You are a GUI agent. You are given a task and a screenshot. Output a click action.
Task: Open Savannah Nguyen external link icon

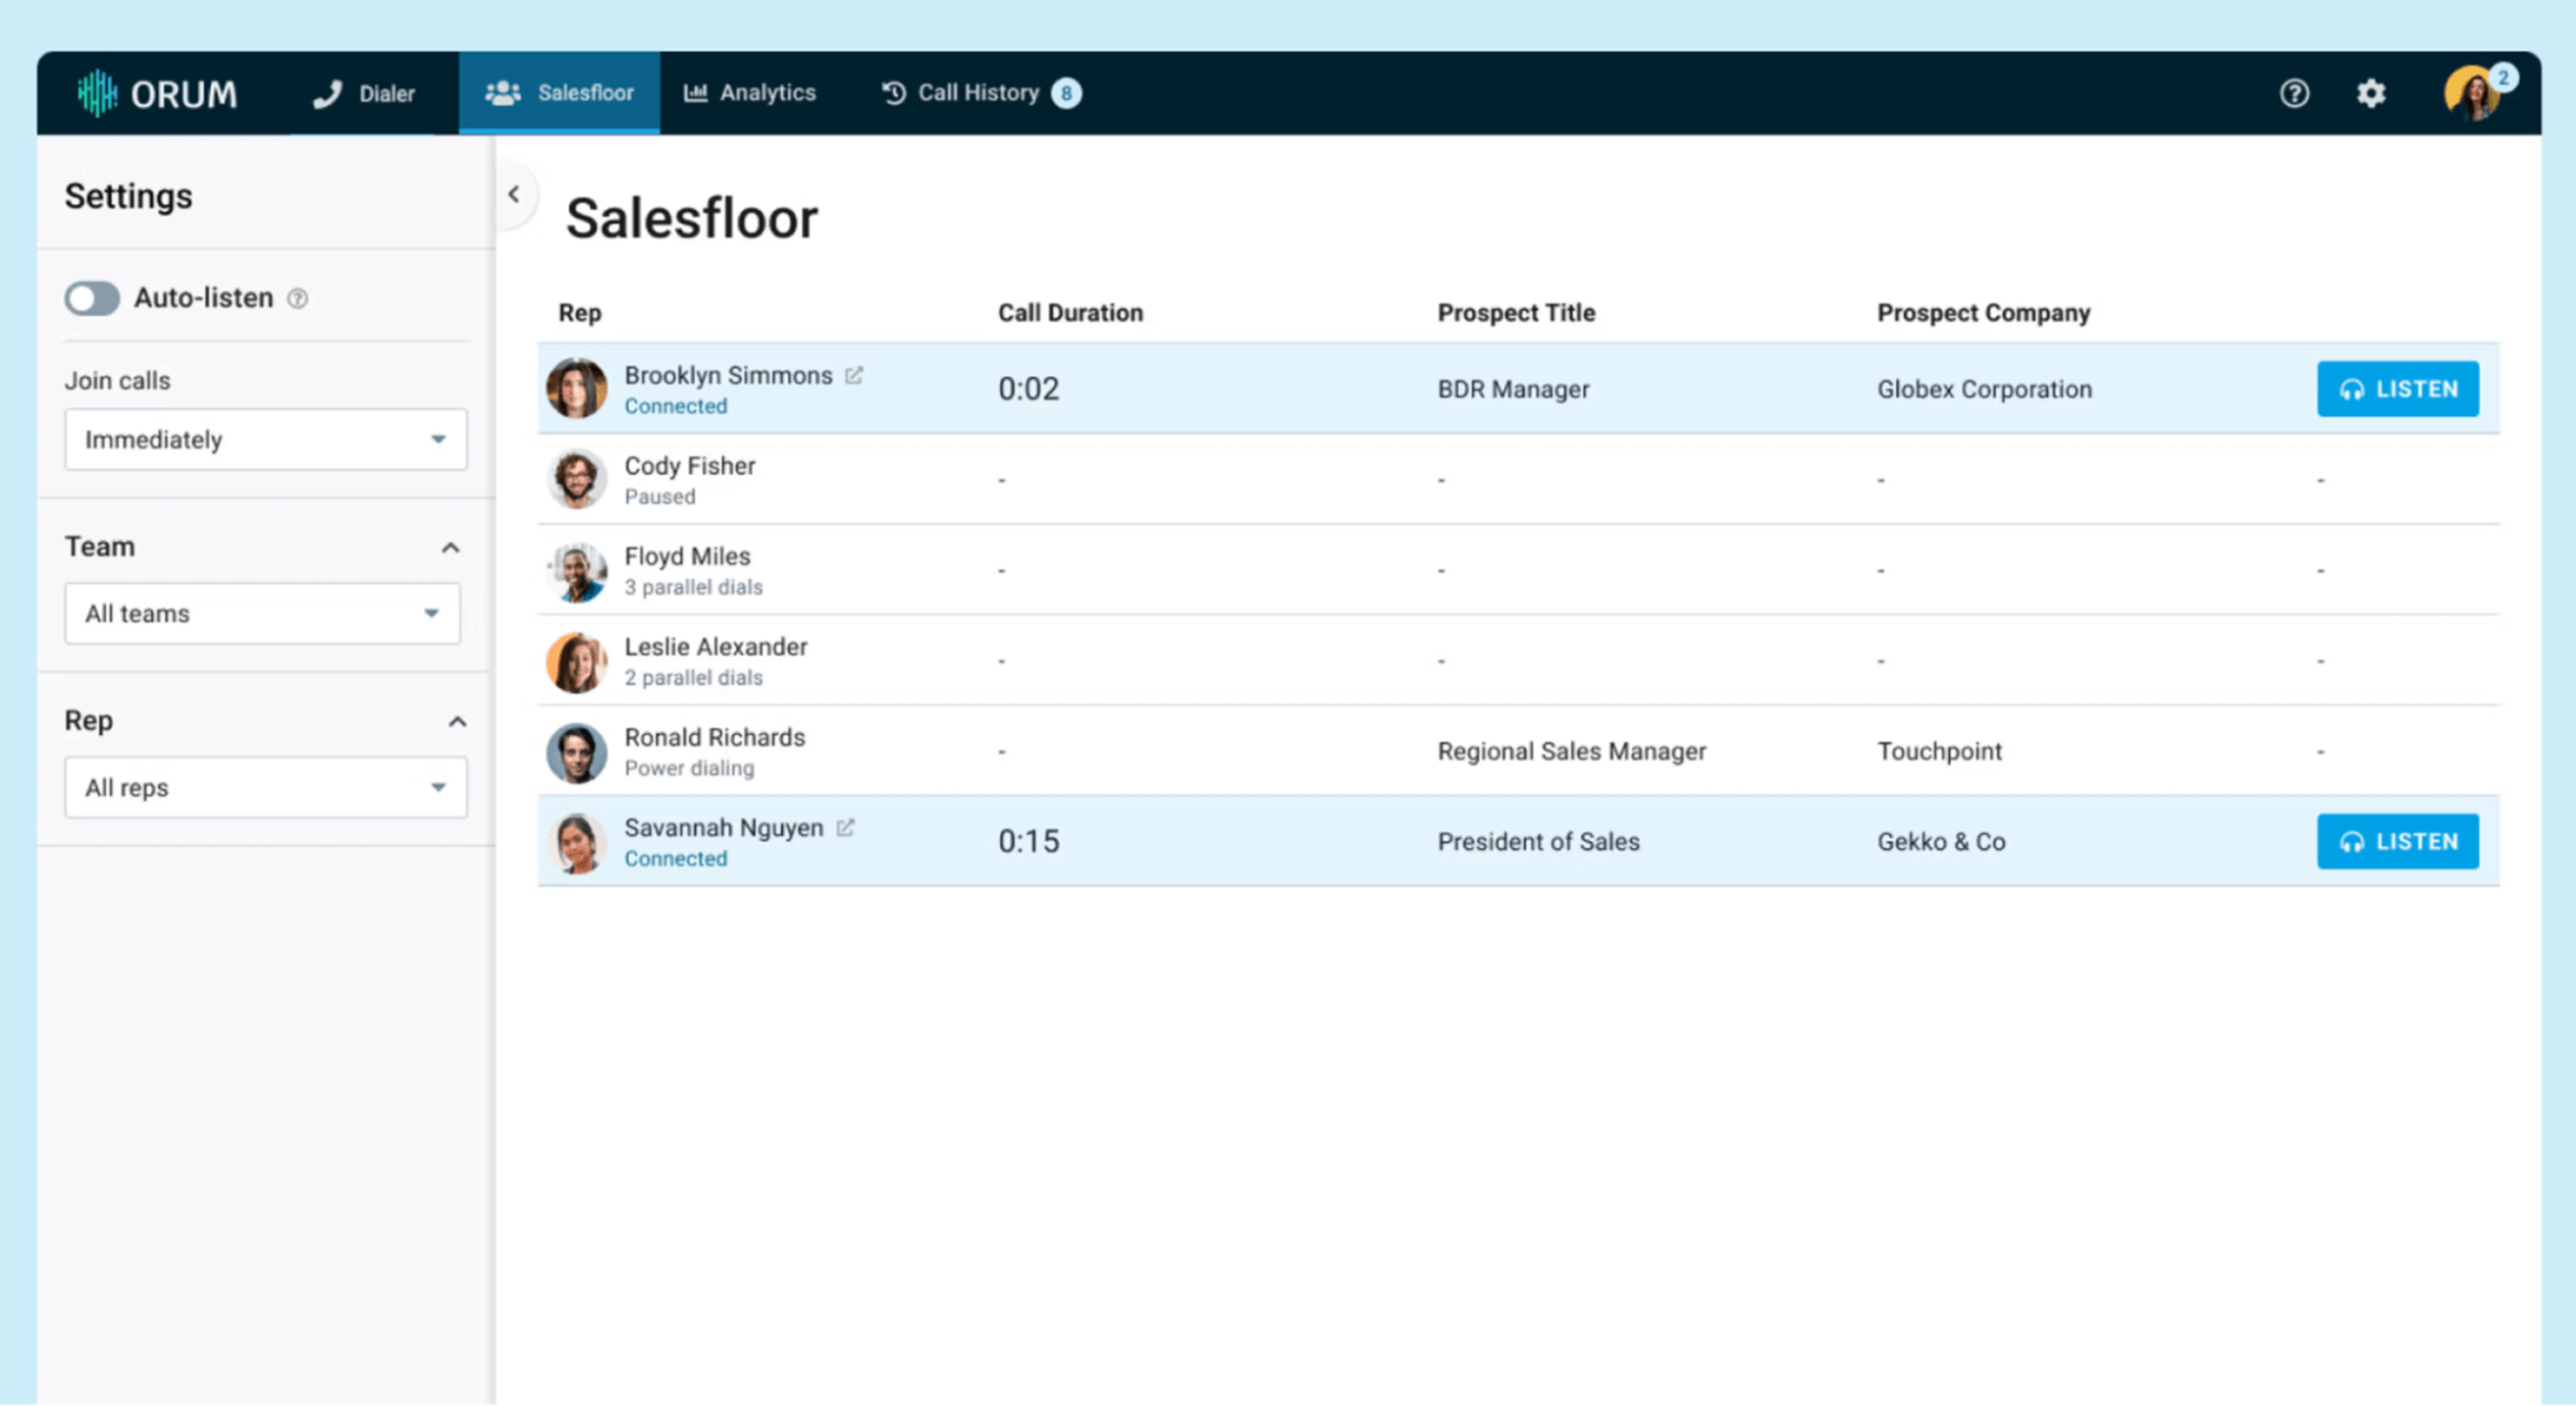point(846,828)
